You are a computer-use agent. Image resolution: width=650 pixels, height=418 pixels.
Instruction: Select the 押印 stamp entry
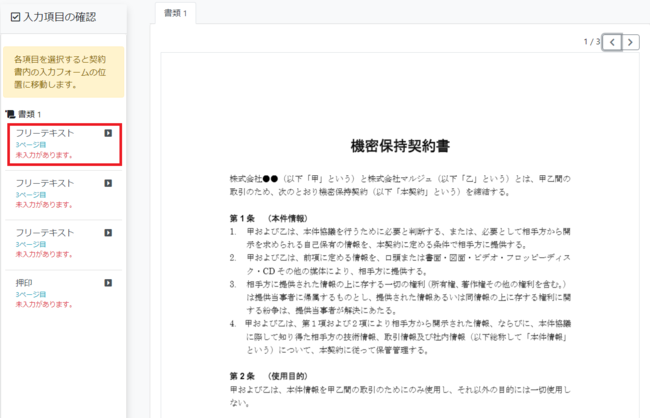(x=25, y=282)
